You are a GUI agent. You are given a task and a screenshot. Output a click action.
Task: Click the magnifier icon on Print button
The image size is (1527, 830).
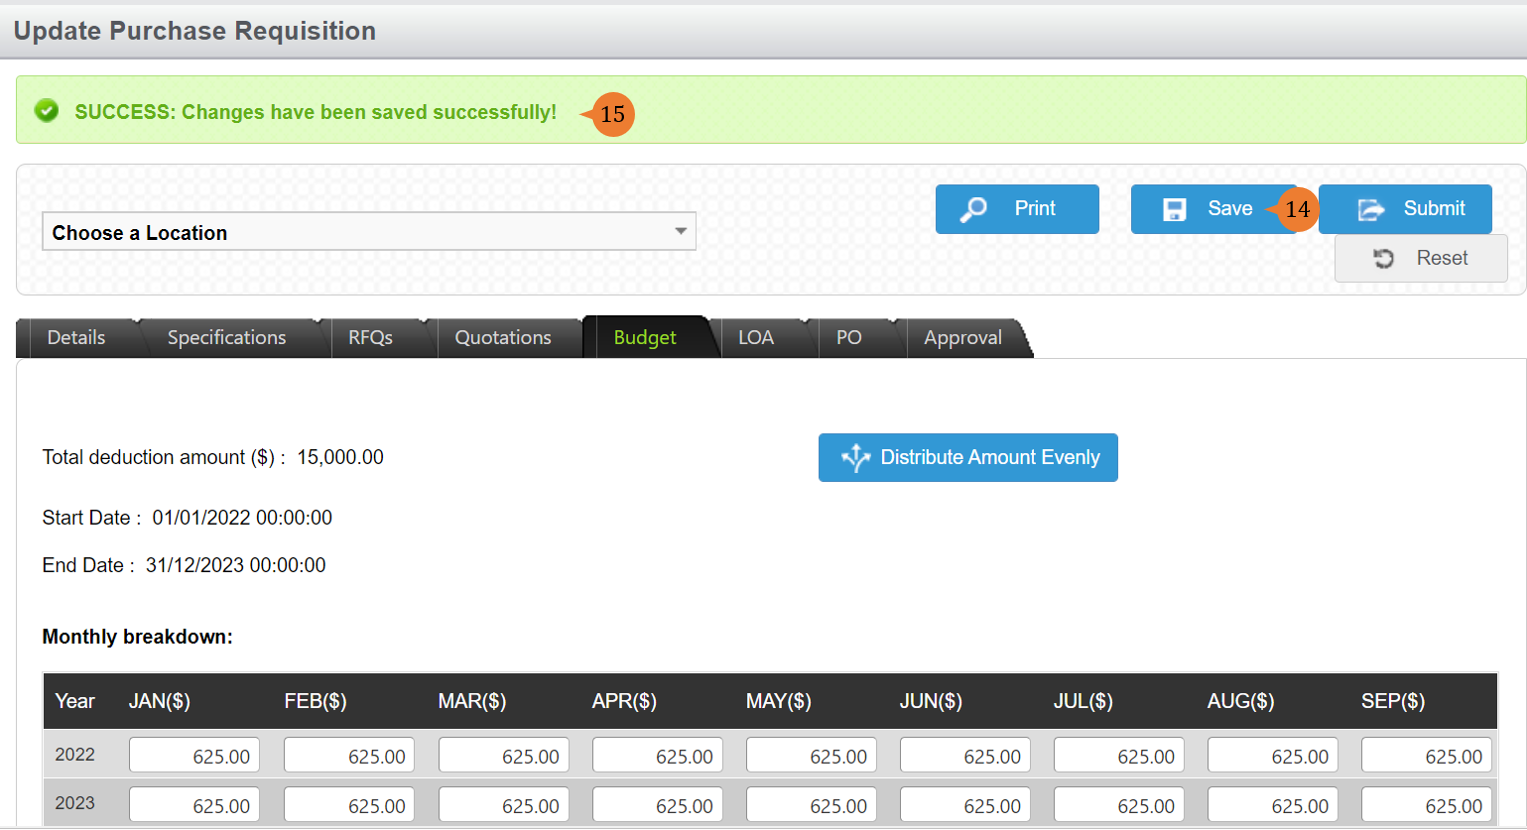[x=973, y=209]
